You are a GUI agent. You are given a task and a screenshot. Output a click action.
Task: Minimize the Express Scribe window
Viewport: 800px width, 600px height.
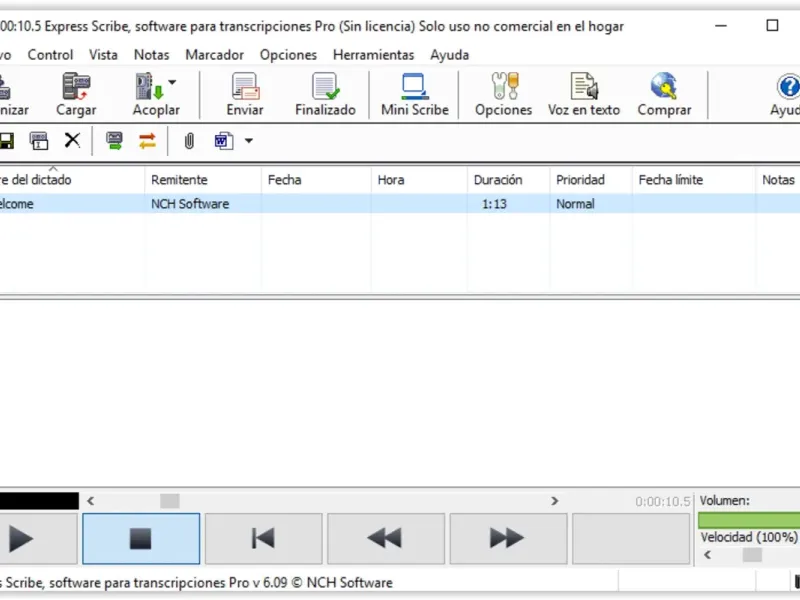(x=721, y=26)
